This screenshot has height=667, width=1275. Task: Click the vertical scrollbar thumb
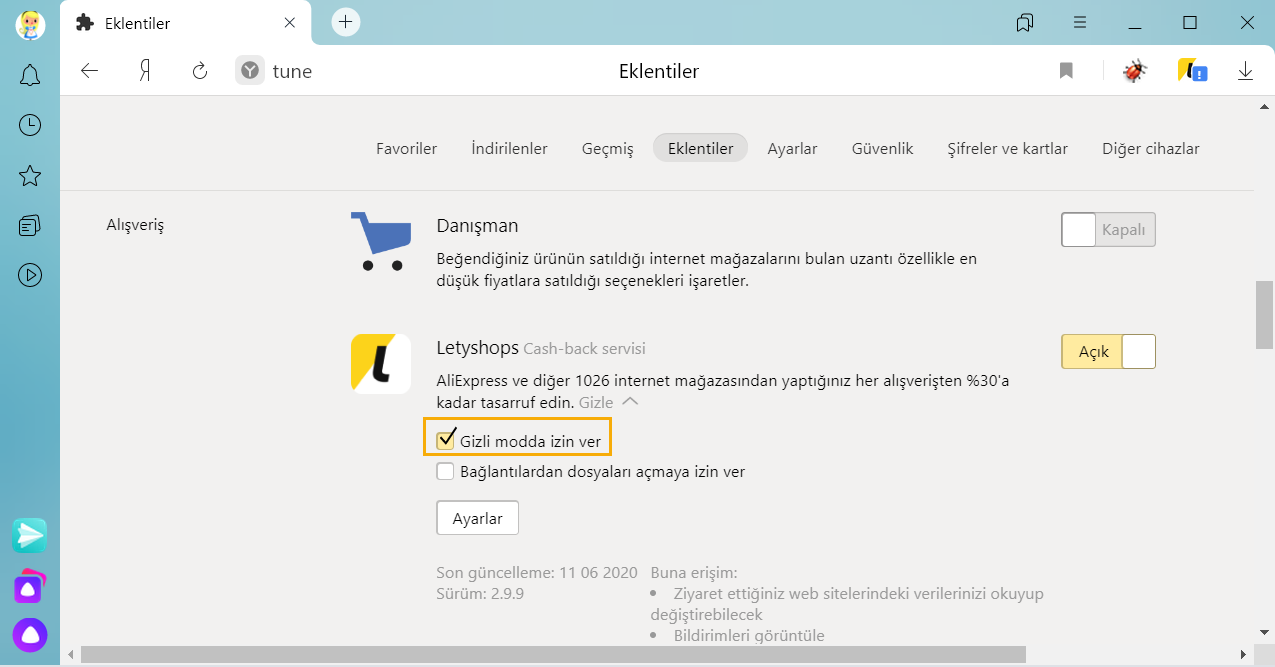click(x=1265, y=316)
